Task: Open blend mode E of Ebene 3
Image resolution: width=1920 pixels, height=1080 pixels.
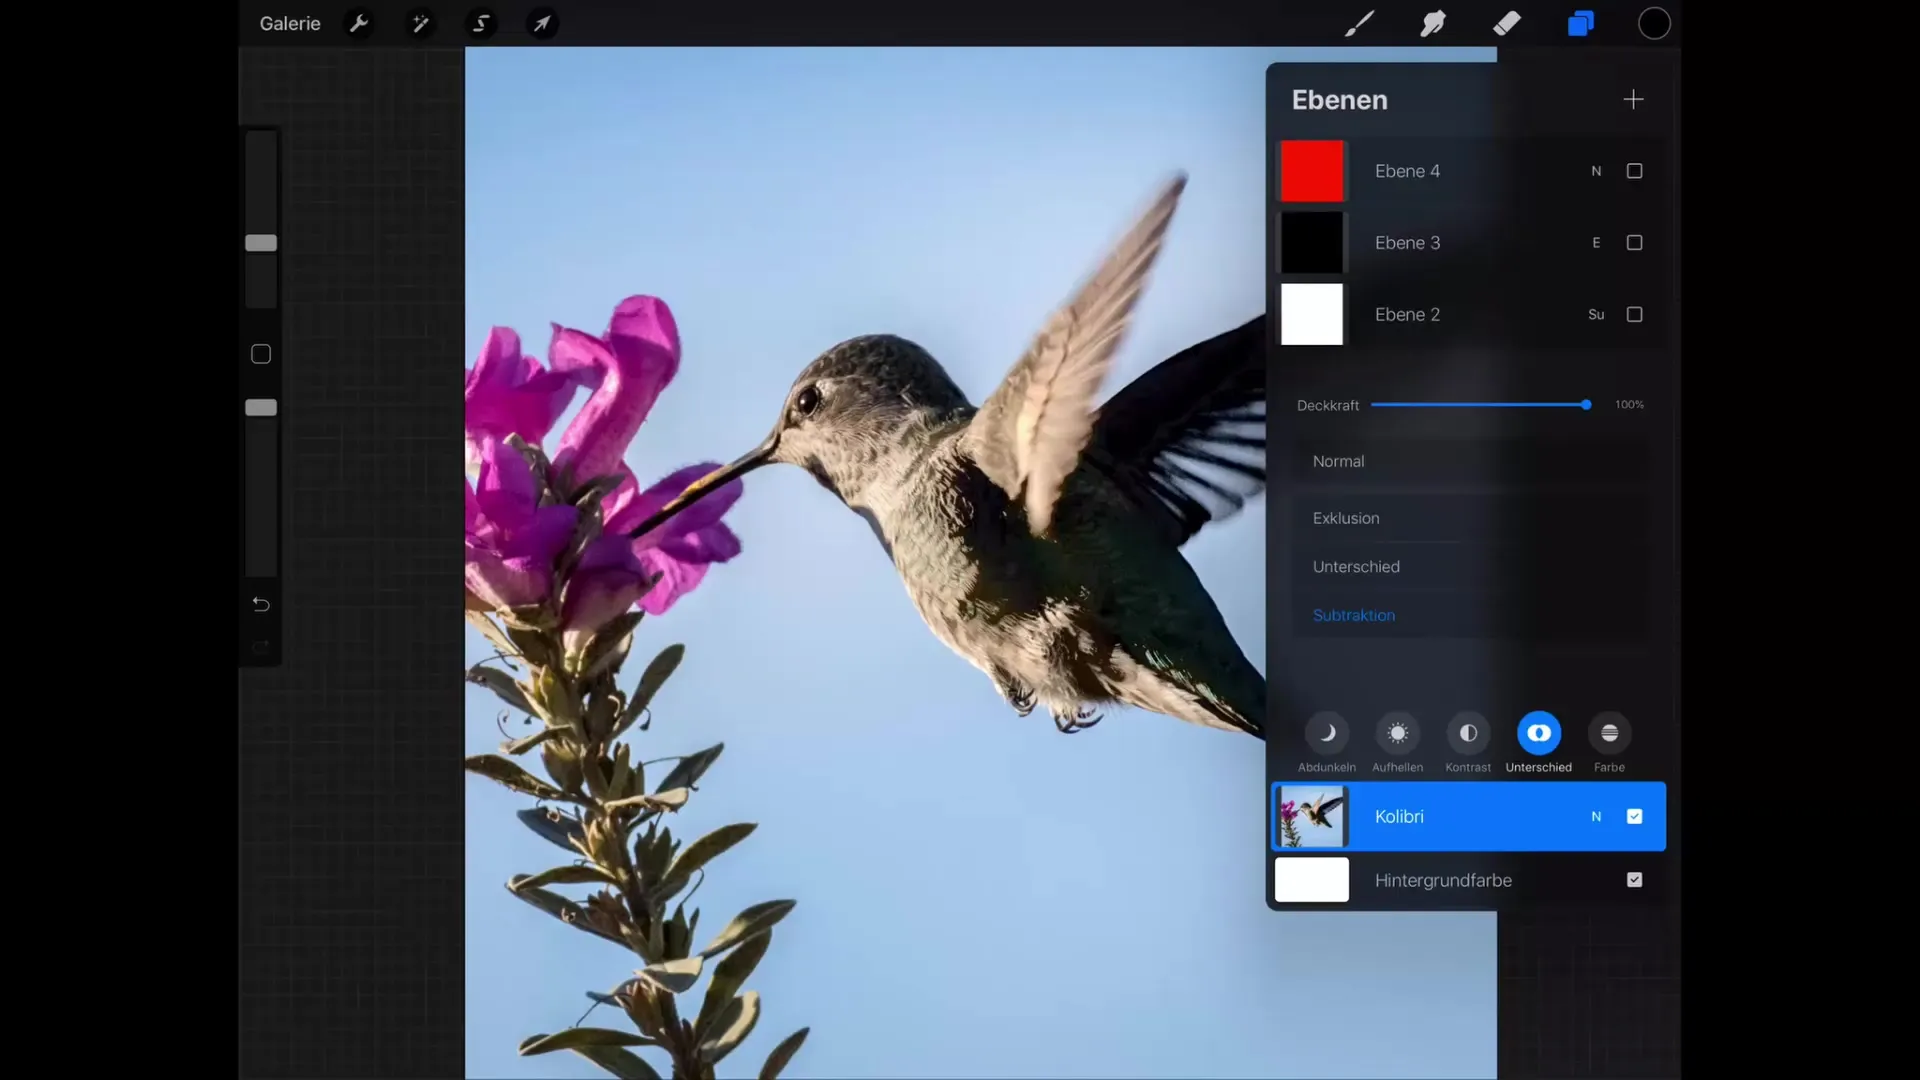Action: (x=1596, y=243)
